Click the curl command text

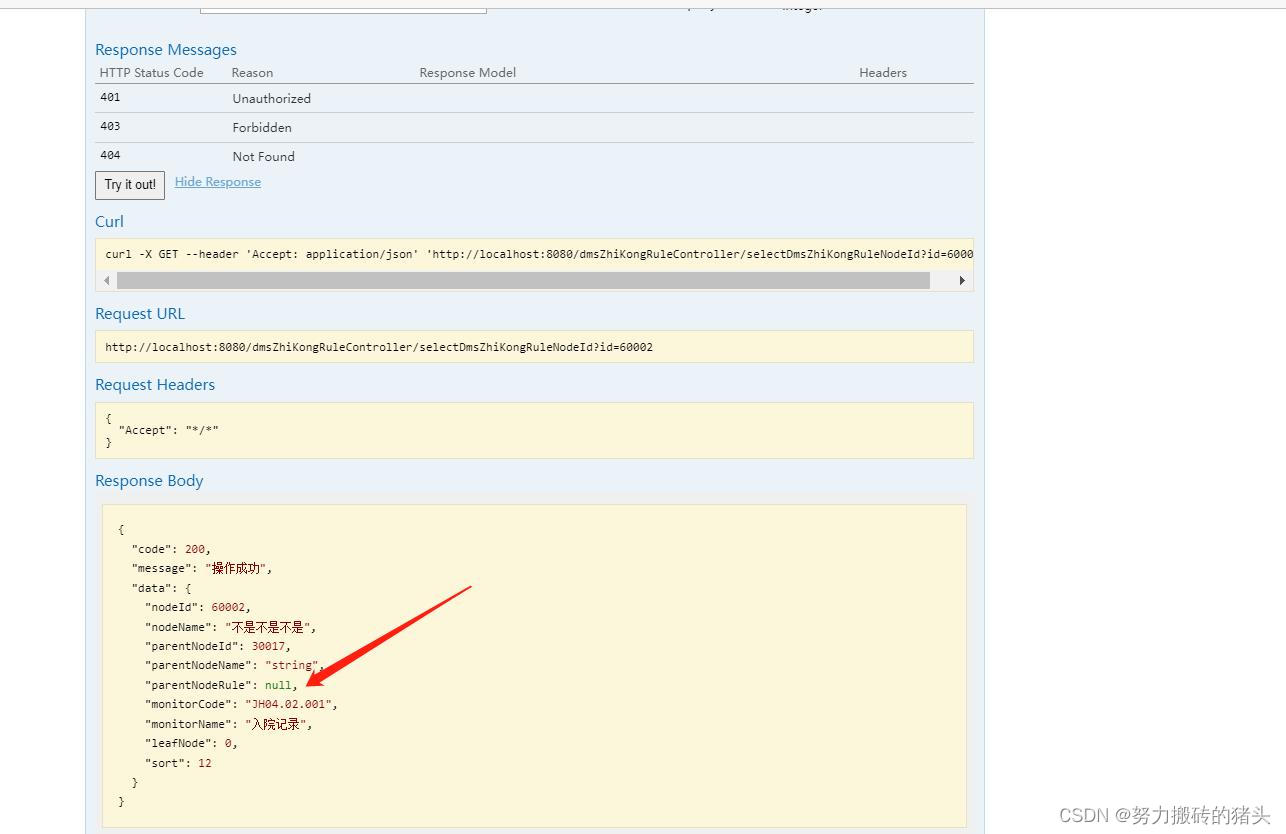coord(539,254)
